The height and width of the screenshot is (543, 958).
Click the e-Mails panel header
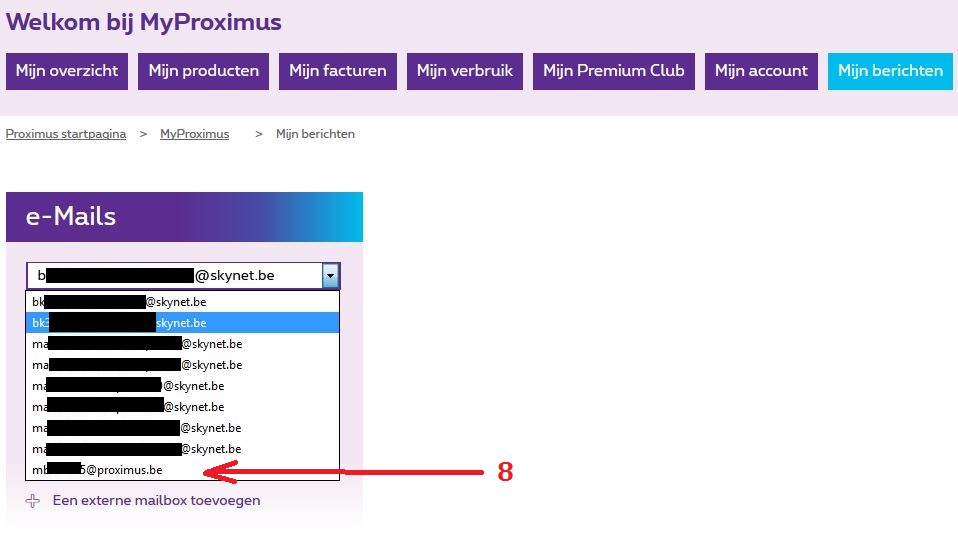click(x=184, y=217)
